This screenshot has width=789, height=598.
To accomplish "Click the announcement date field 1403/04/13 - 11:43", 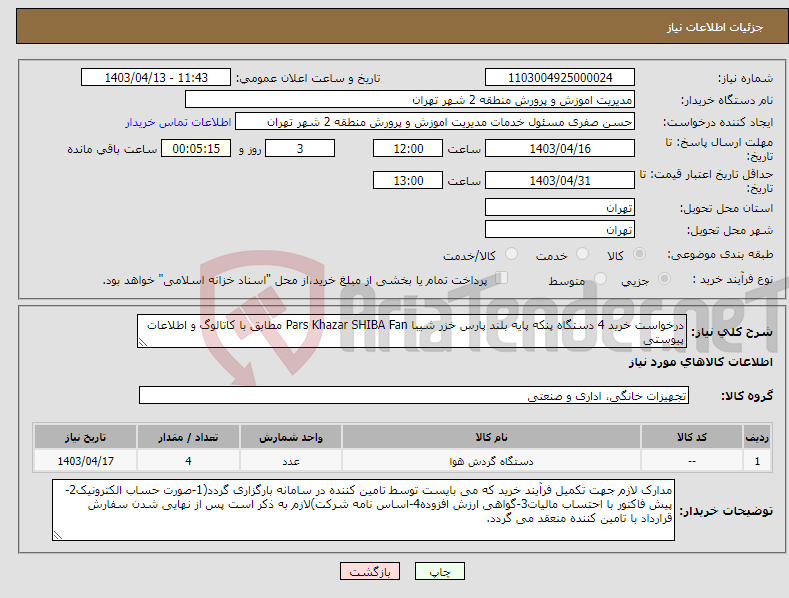I will click(155, 78).
